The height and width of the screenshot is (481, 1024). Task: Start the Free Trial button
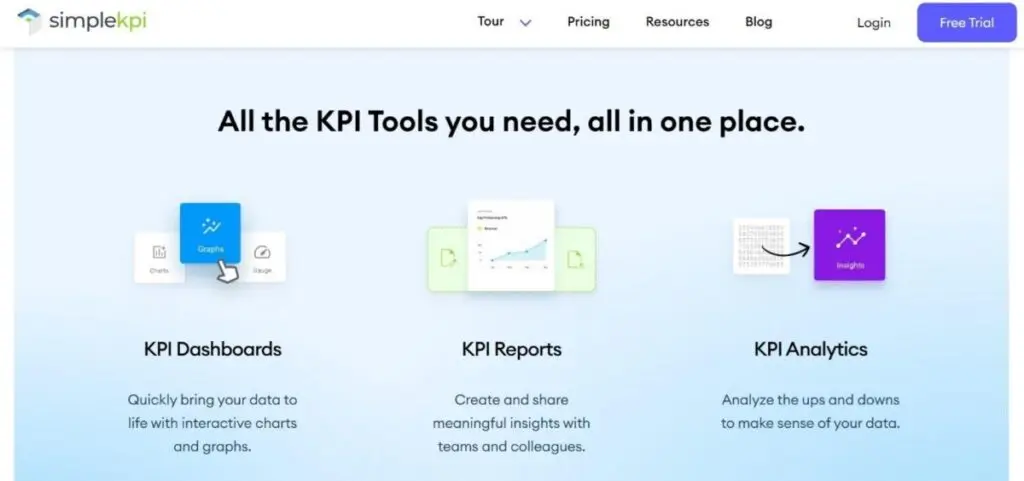click(x=966, y=22)
